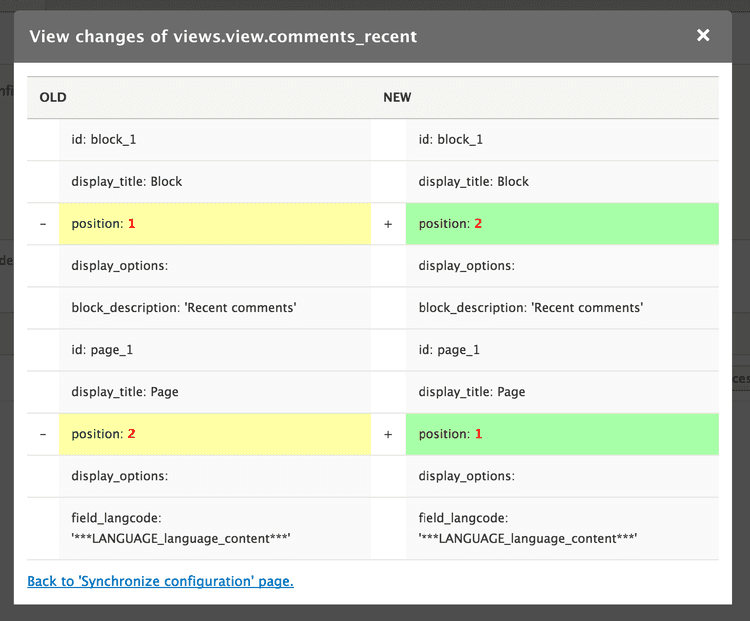Click the green 'position: 1' added line

tap(562, 434)
